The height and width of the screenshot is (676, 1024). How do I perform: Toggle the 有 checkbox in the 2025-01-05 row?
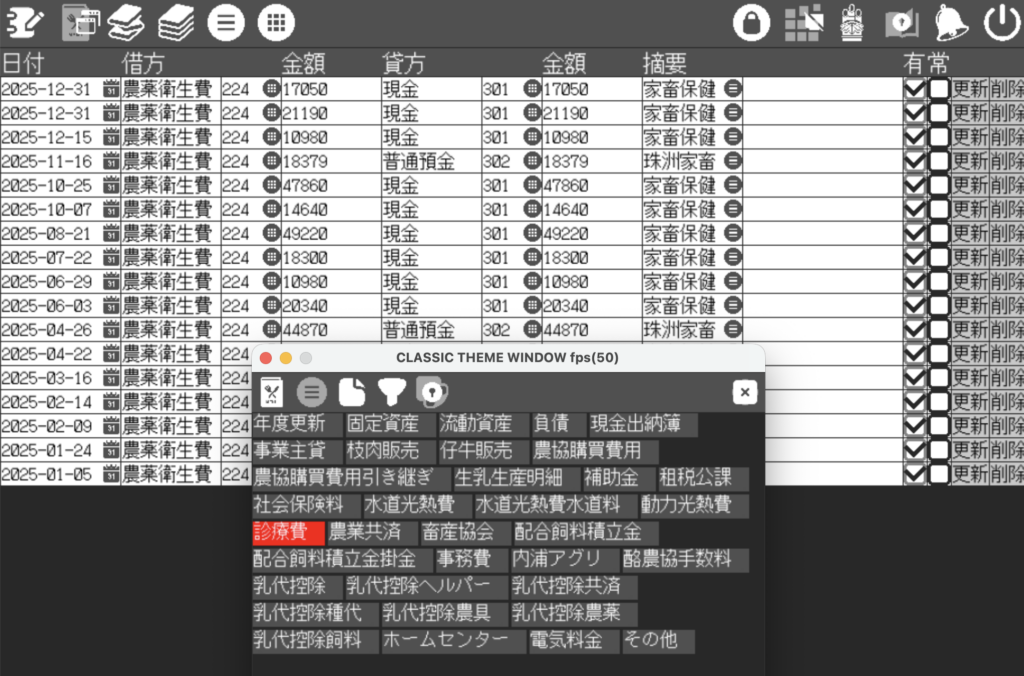(x=914, y=473)
